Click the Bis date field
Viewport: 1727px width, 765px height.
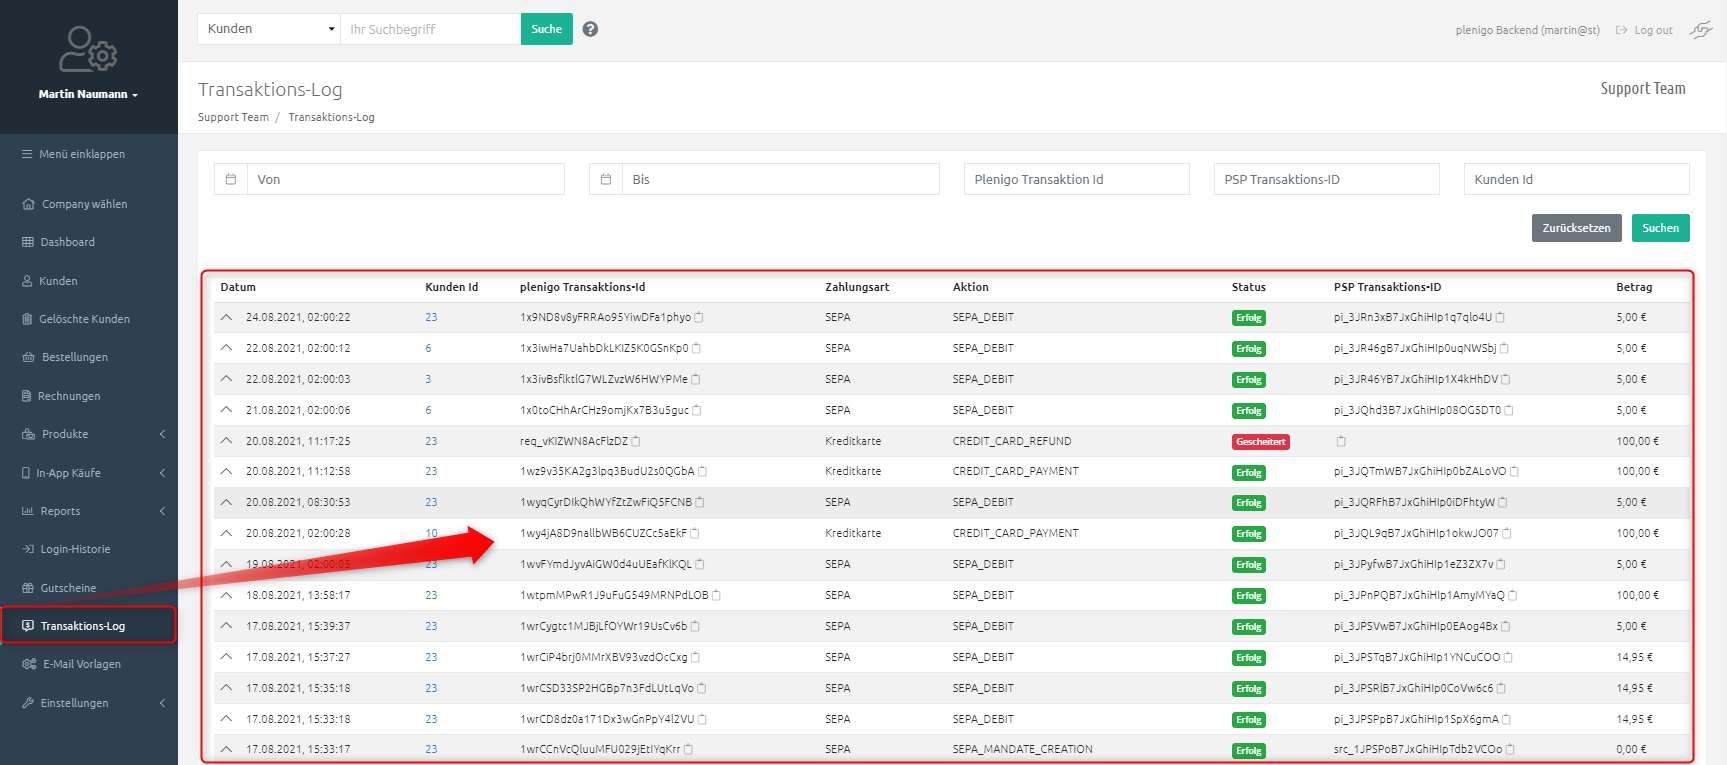[781, 179]
